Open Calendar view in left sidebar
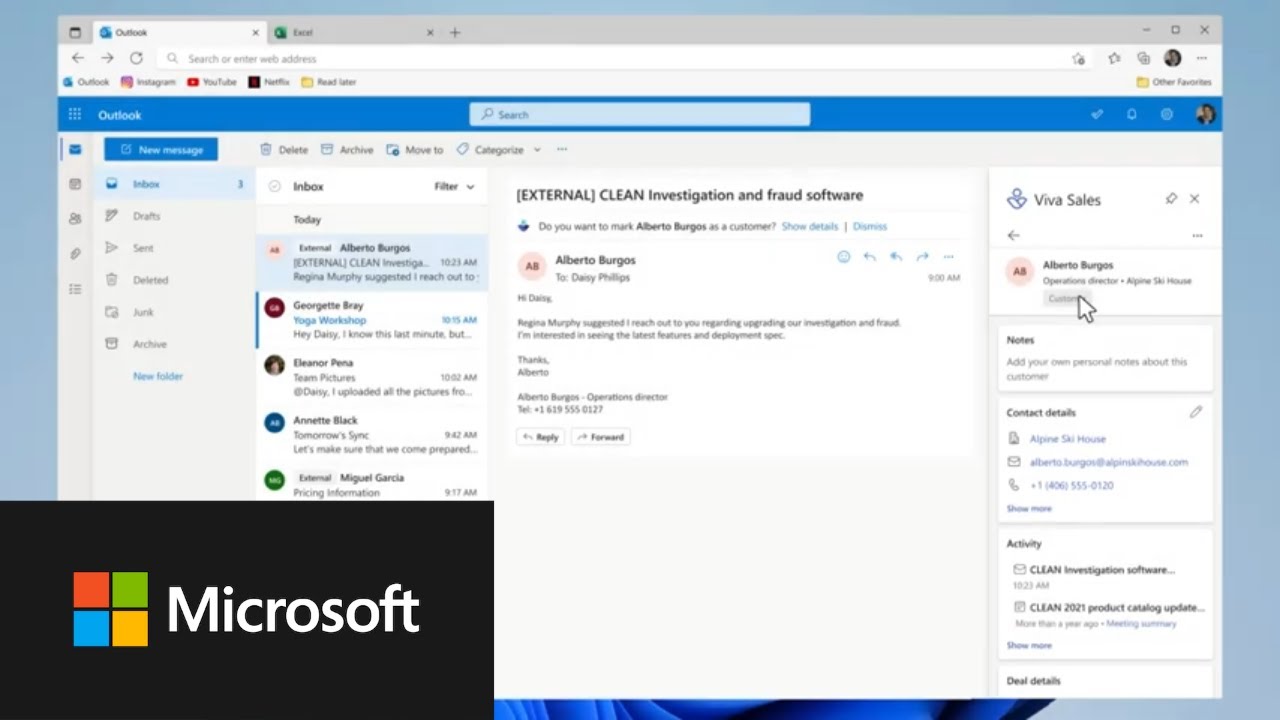This screenshot has width=1280, height=720. tap(75, 184)
